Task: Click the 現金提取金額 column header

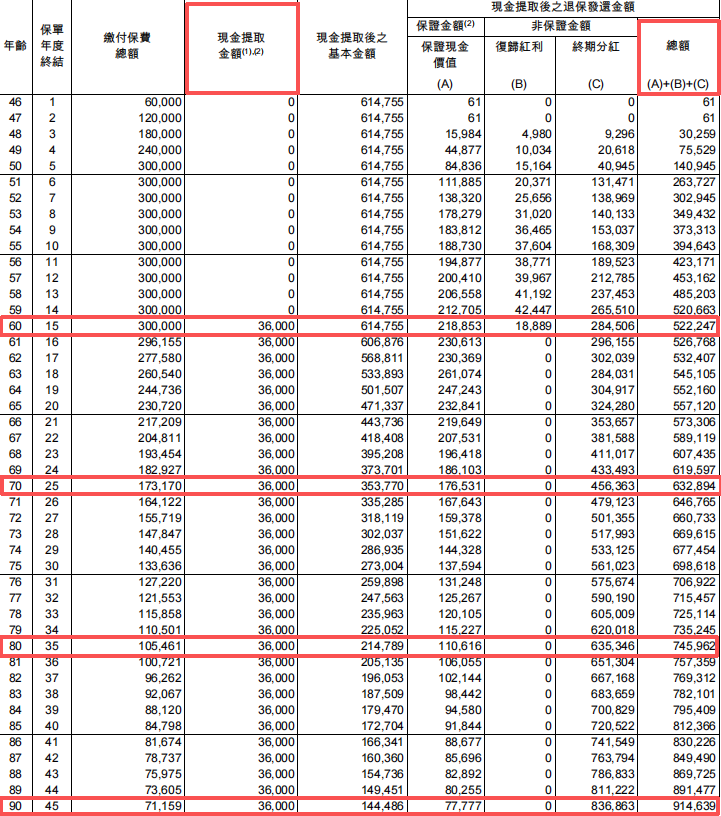Action: (x=241, y=46)
